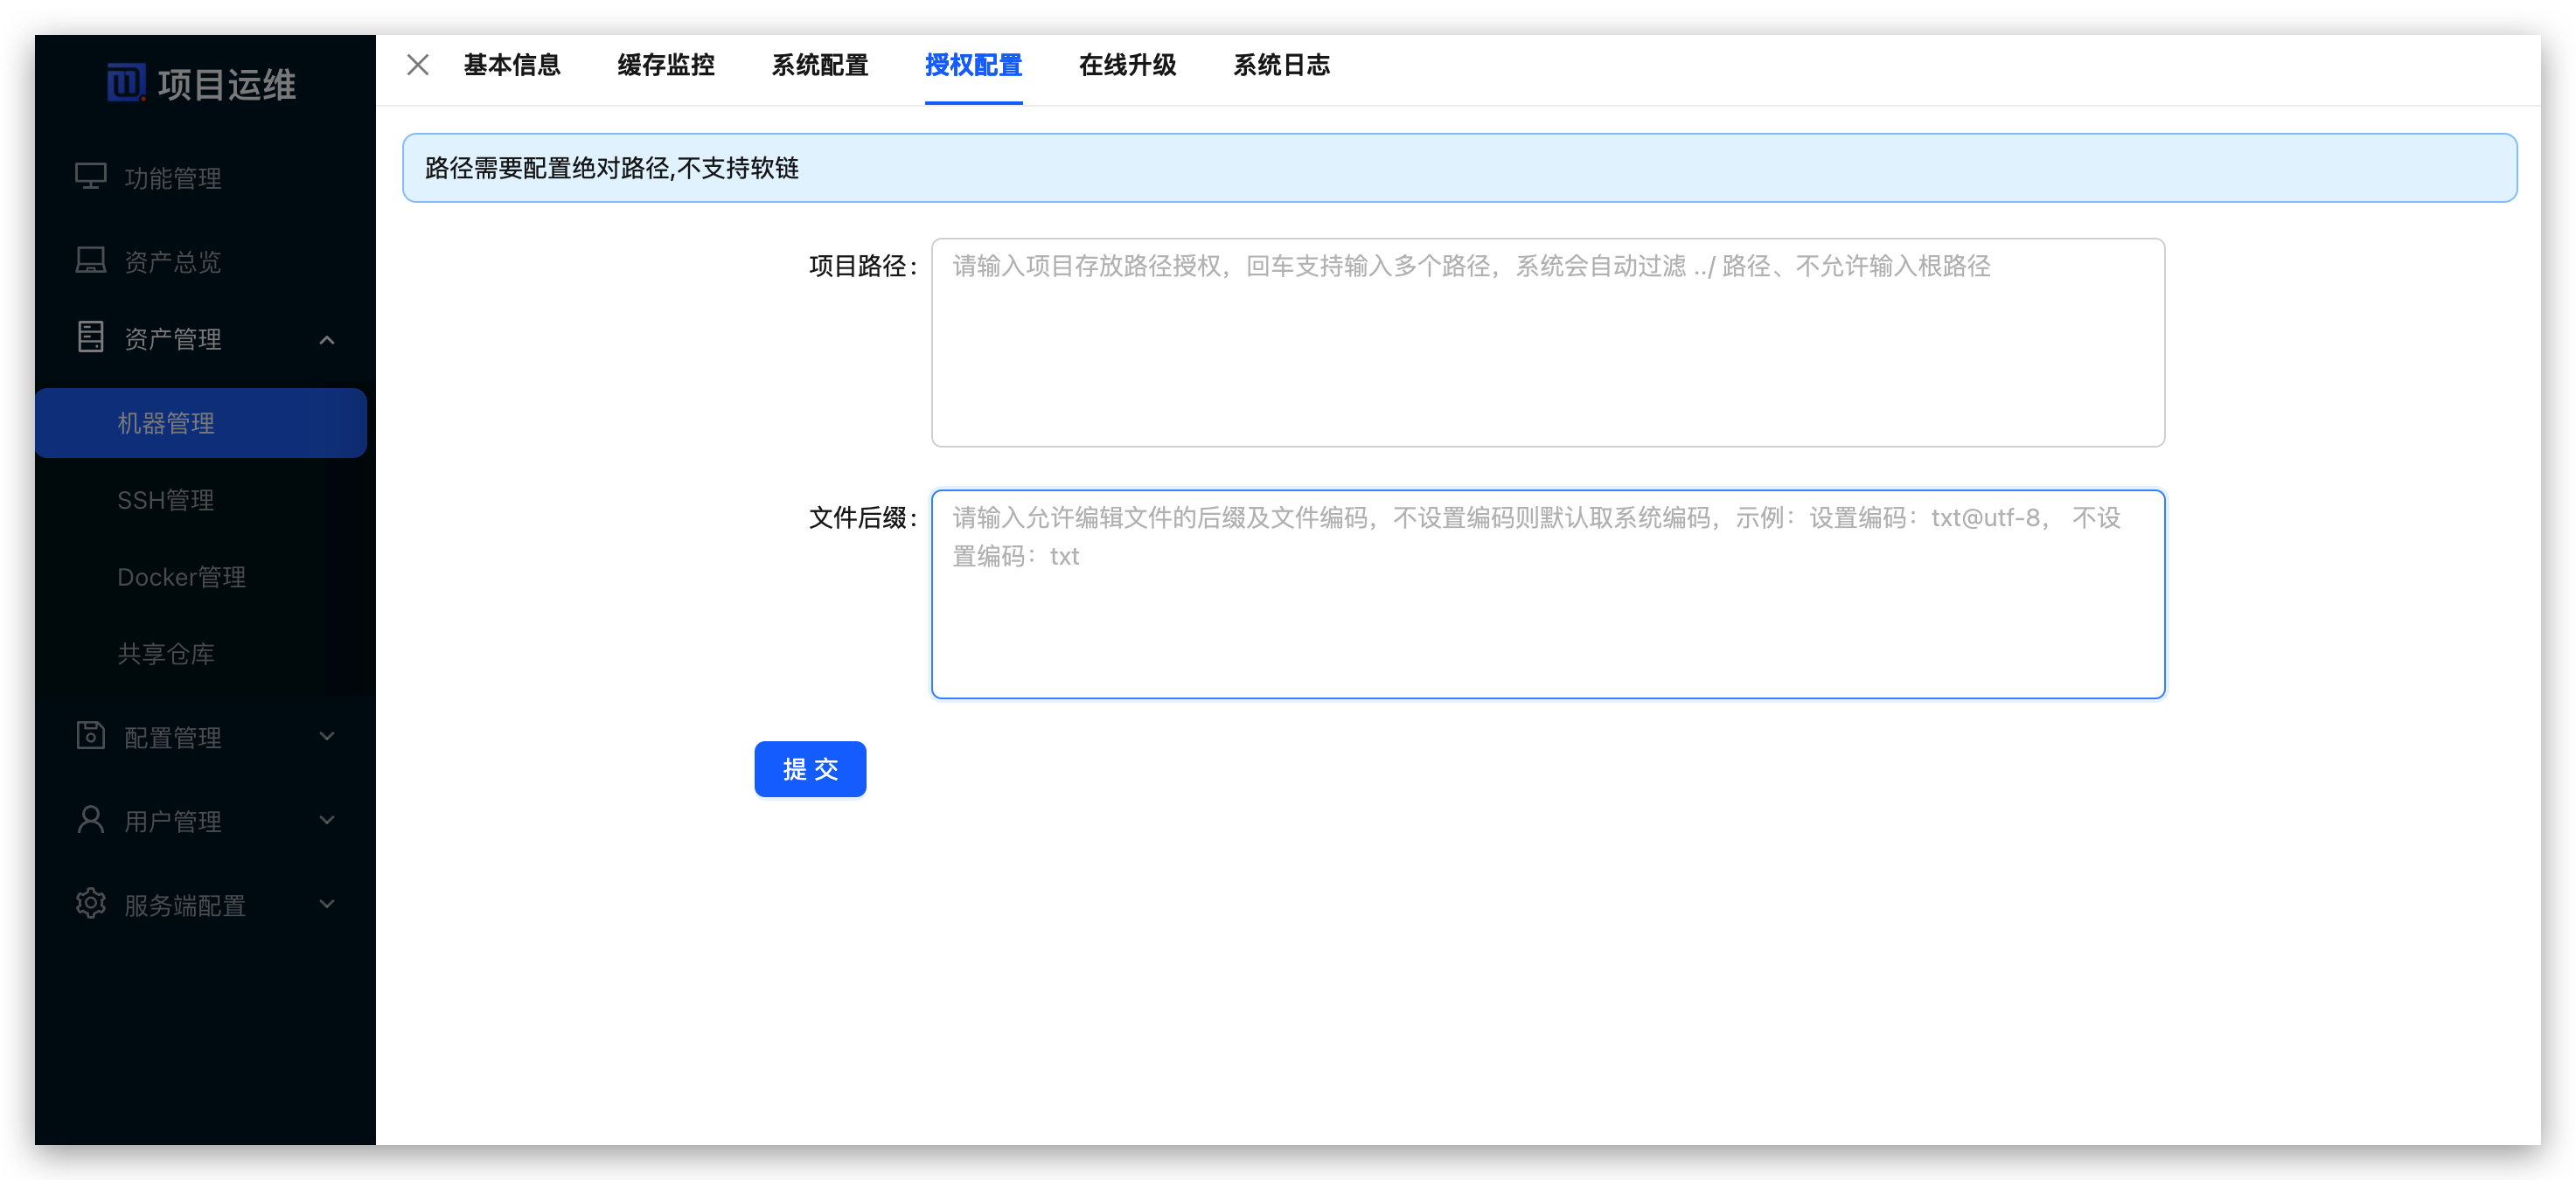Expand the 服务端配置 menu section

pos(327,903)
